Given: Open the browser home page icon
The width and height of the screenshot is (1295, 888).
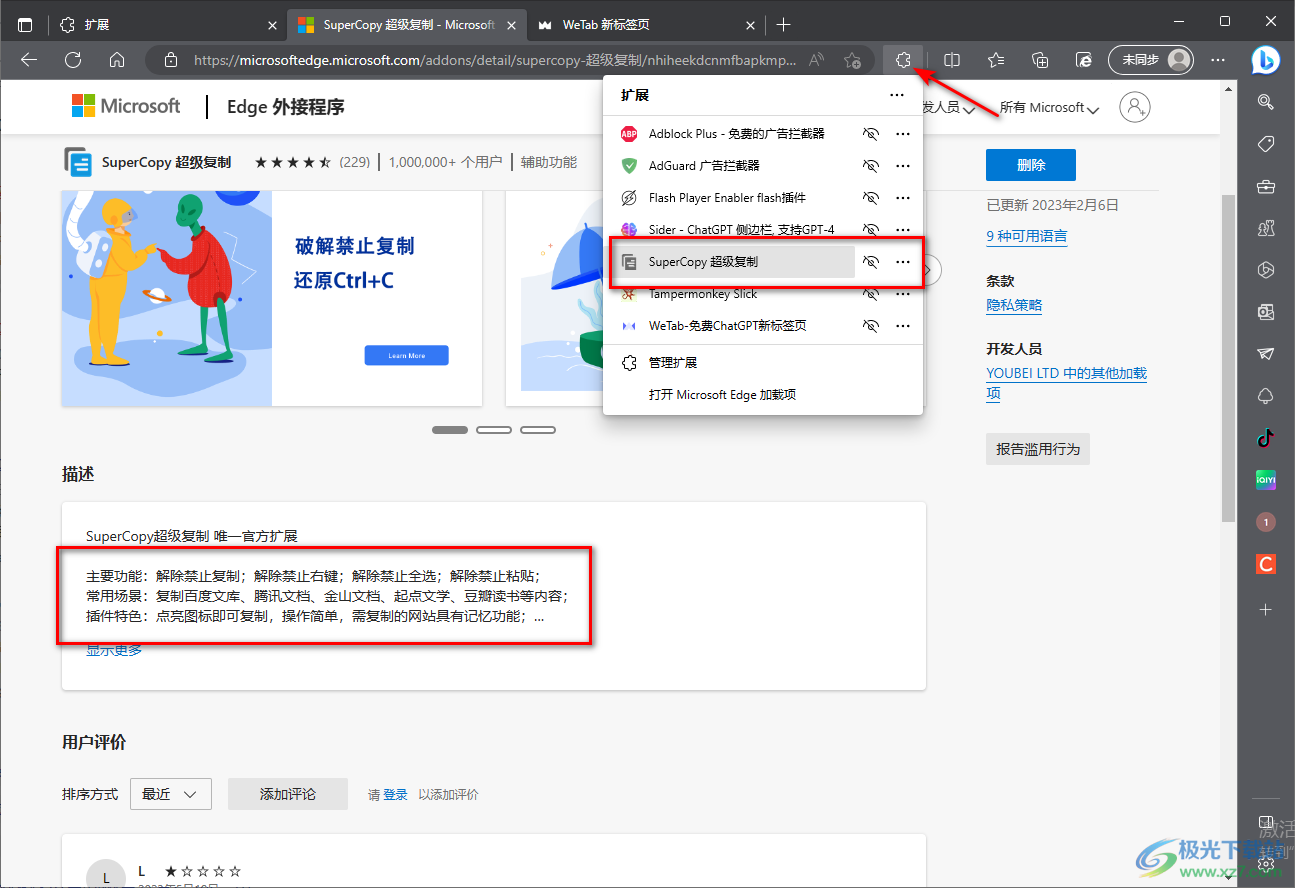Looking at the screenshot, I should point(117,60).
